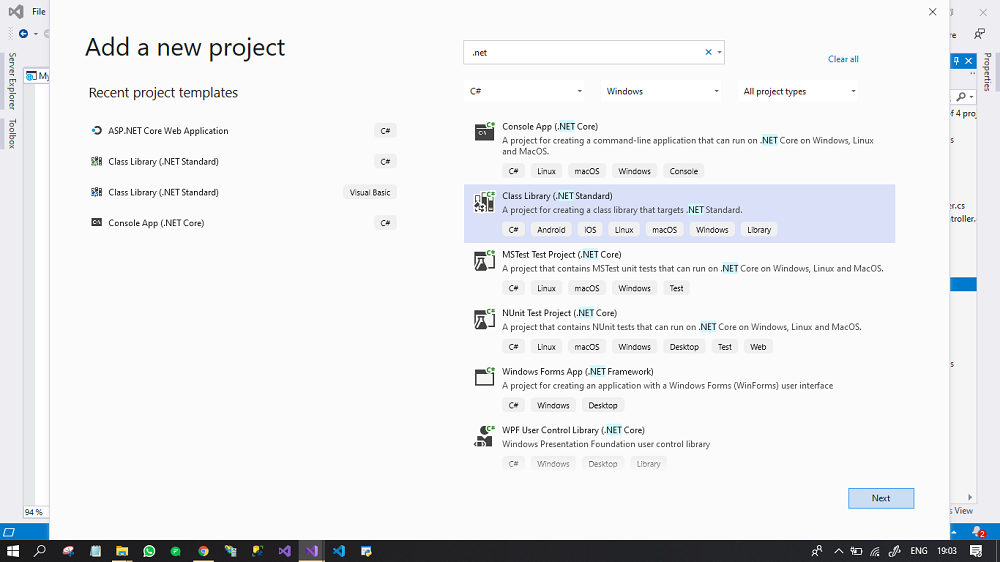Click the pin icon in Solution Explorer header
Viewport: 1000px width, 562px height.
point(956,61)
